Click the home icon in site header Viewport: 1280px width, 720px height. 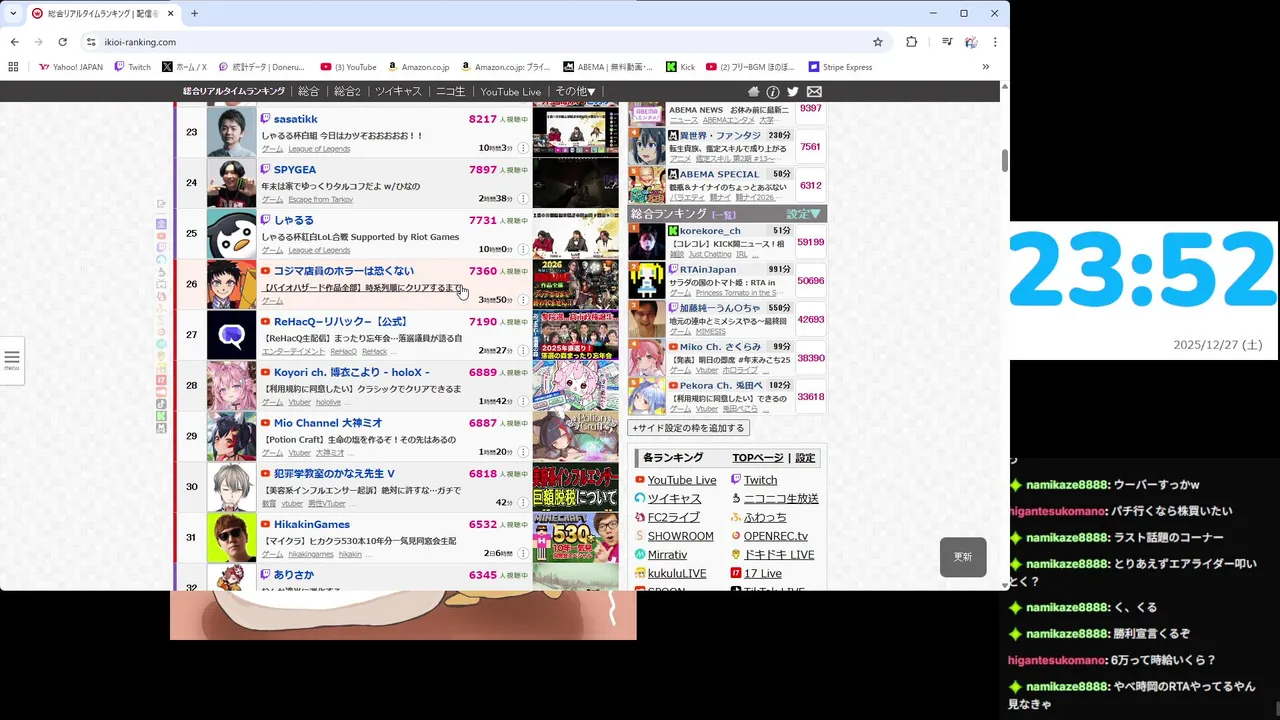tap(754, 91)
